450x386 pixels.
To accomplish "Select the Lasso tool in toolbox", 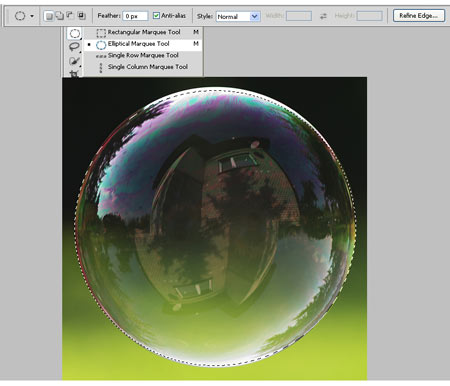I will pos(74,47).
